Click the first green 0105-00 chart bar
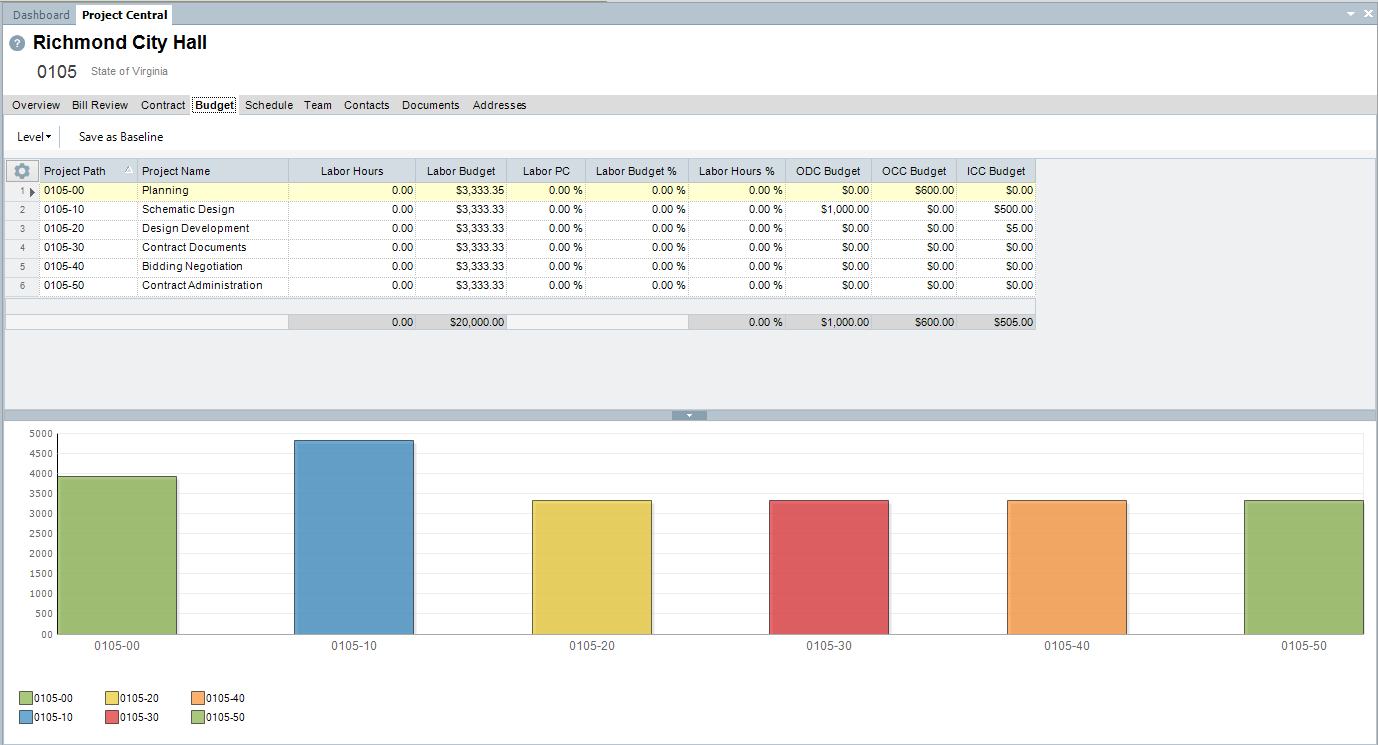Viewport: 1378px width, 745px height. click(117, 555)
